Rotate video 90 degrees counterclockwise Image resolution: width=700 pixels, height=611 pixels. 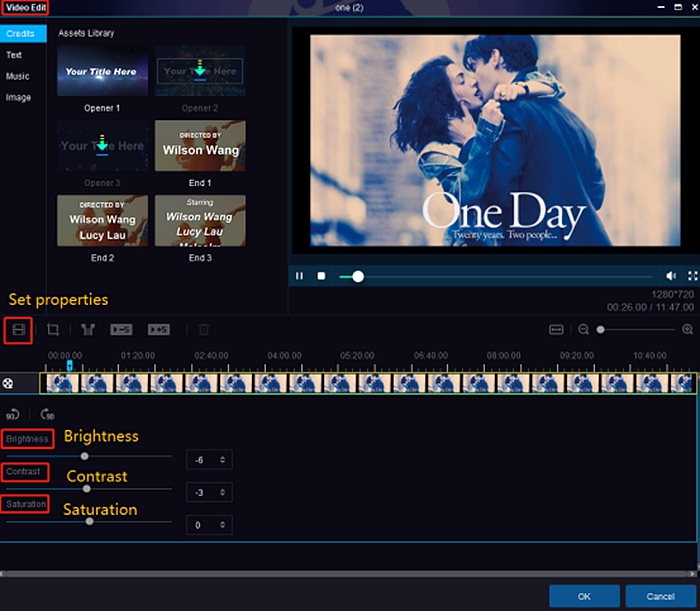tap(13, 414)
